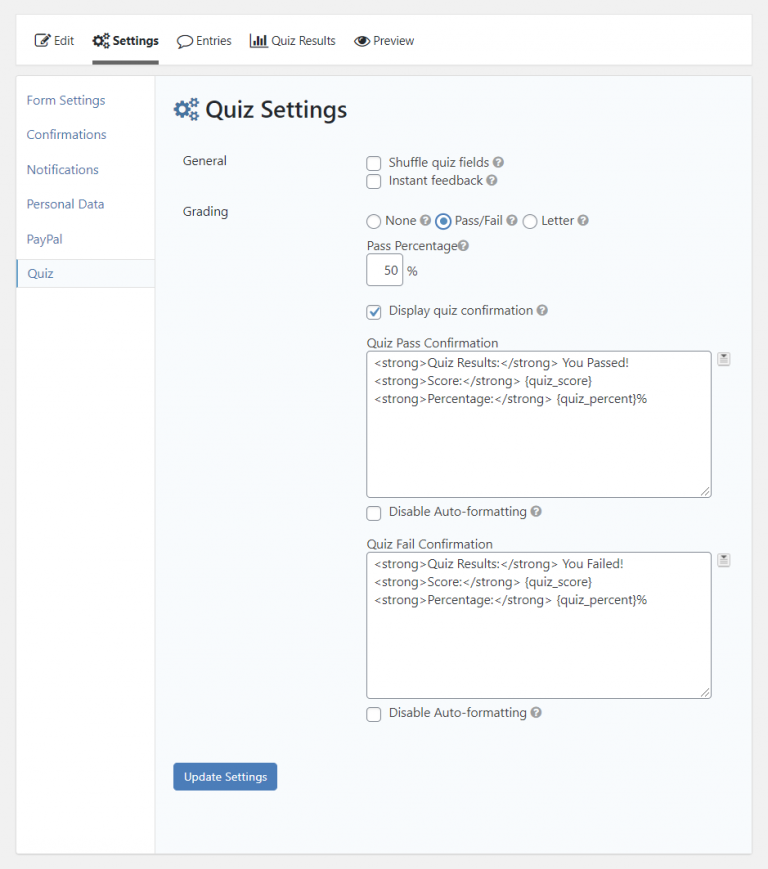This screenshot has height=869, width=768.
Task: Click the help icon beside the Pass/Fail option
Action: [x=512, y=221]
